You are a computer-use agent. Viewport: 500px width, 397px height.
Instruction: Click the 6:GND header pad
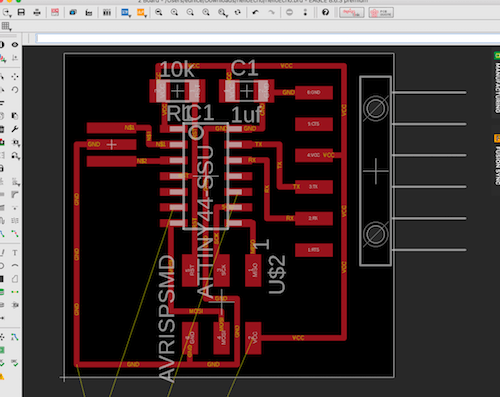314,92
